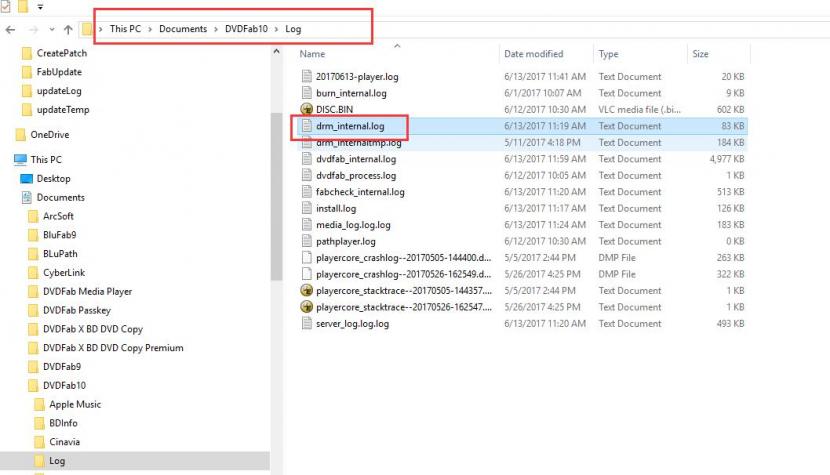Click Log breadcrumb in address bar

293,29
